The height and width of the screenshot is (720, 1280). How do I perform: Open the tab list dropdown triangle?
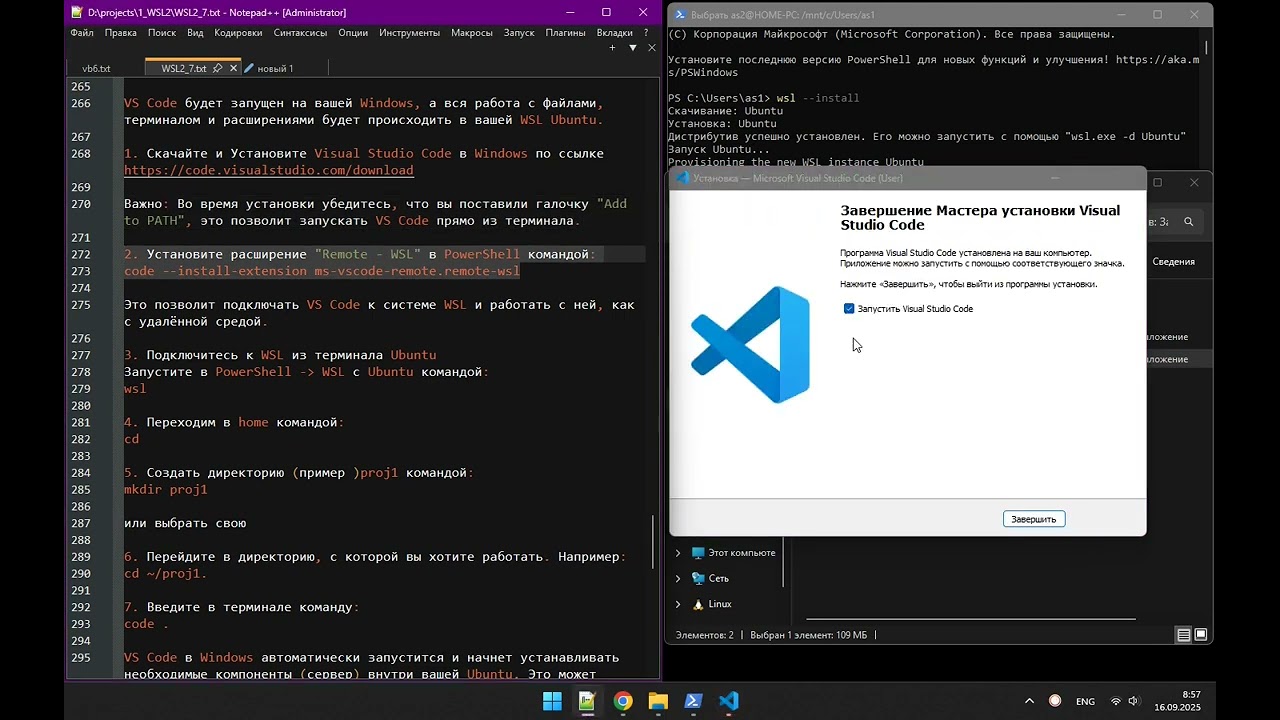632,47
